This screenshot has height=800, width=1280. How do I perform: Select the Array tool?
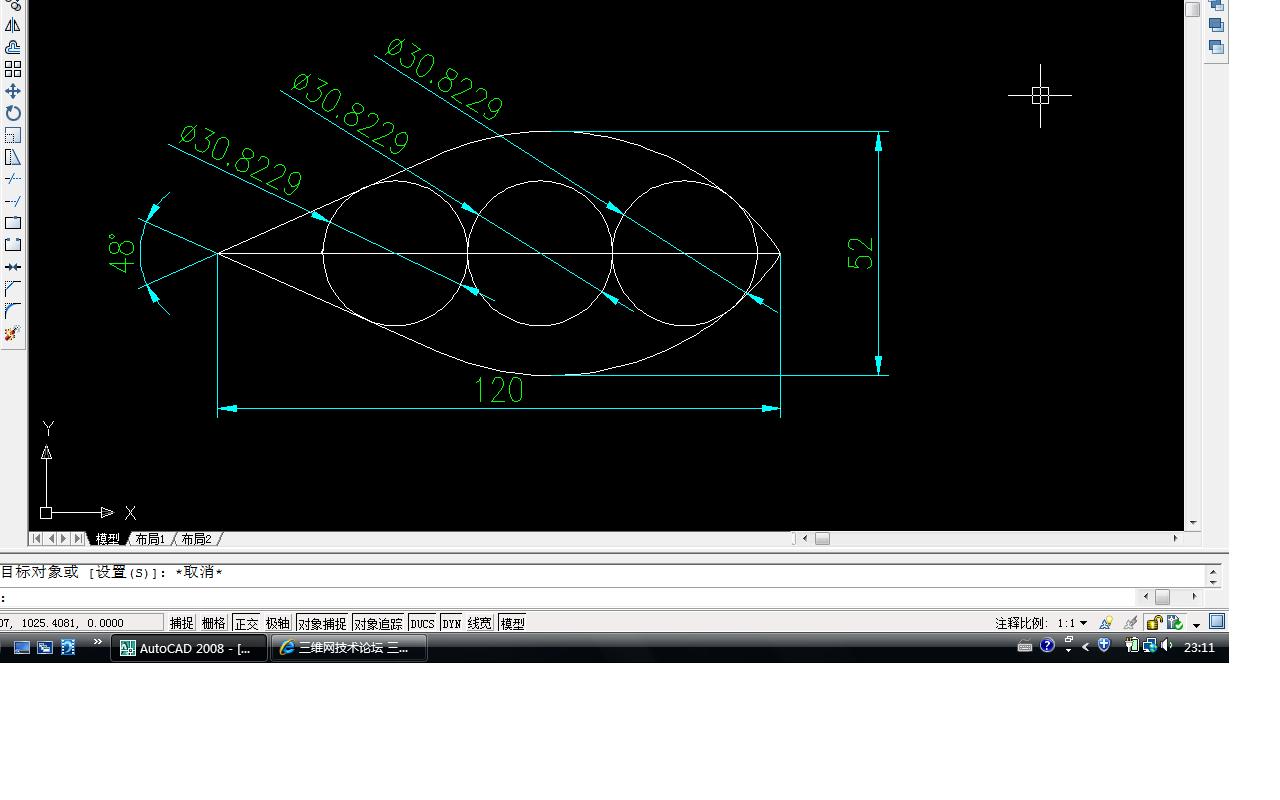pyautogui.click(x=13, y=69)
